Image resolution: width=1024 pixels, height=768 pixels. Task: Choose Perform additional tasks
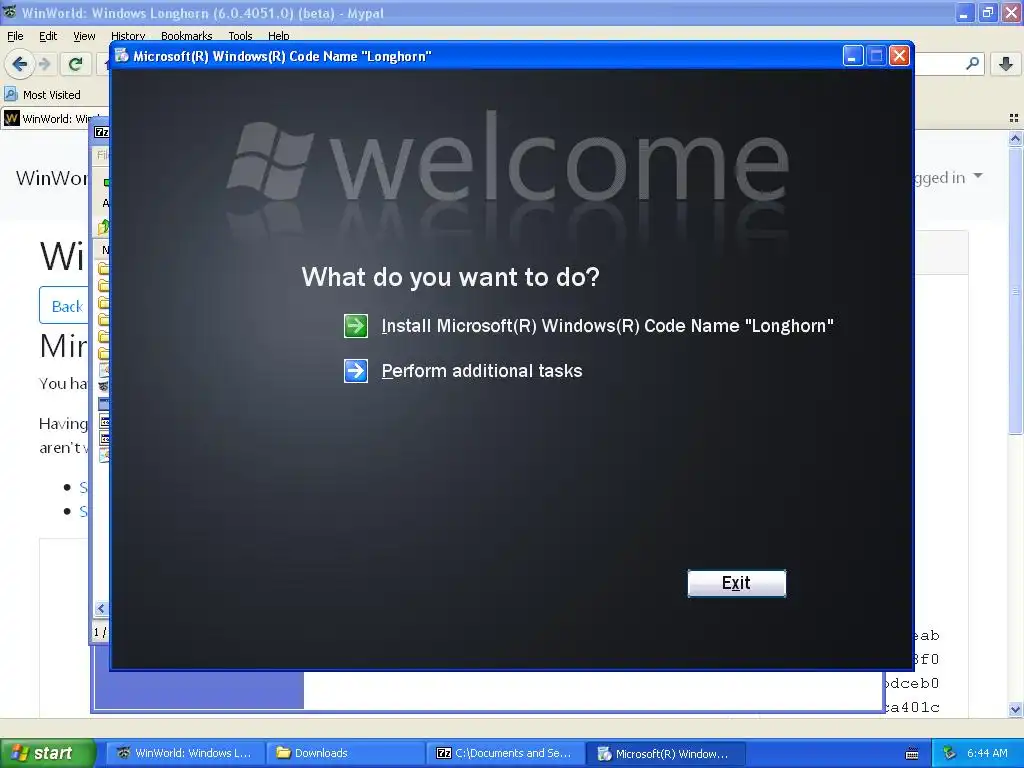pyautogui.click(x=482, y=371)
